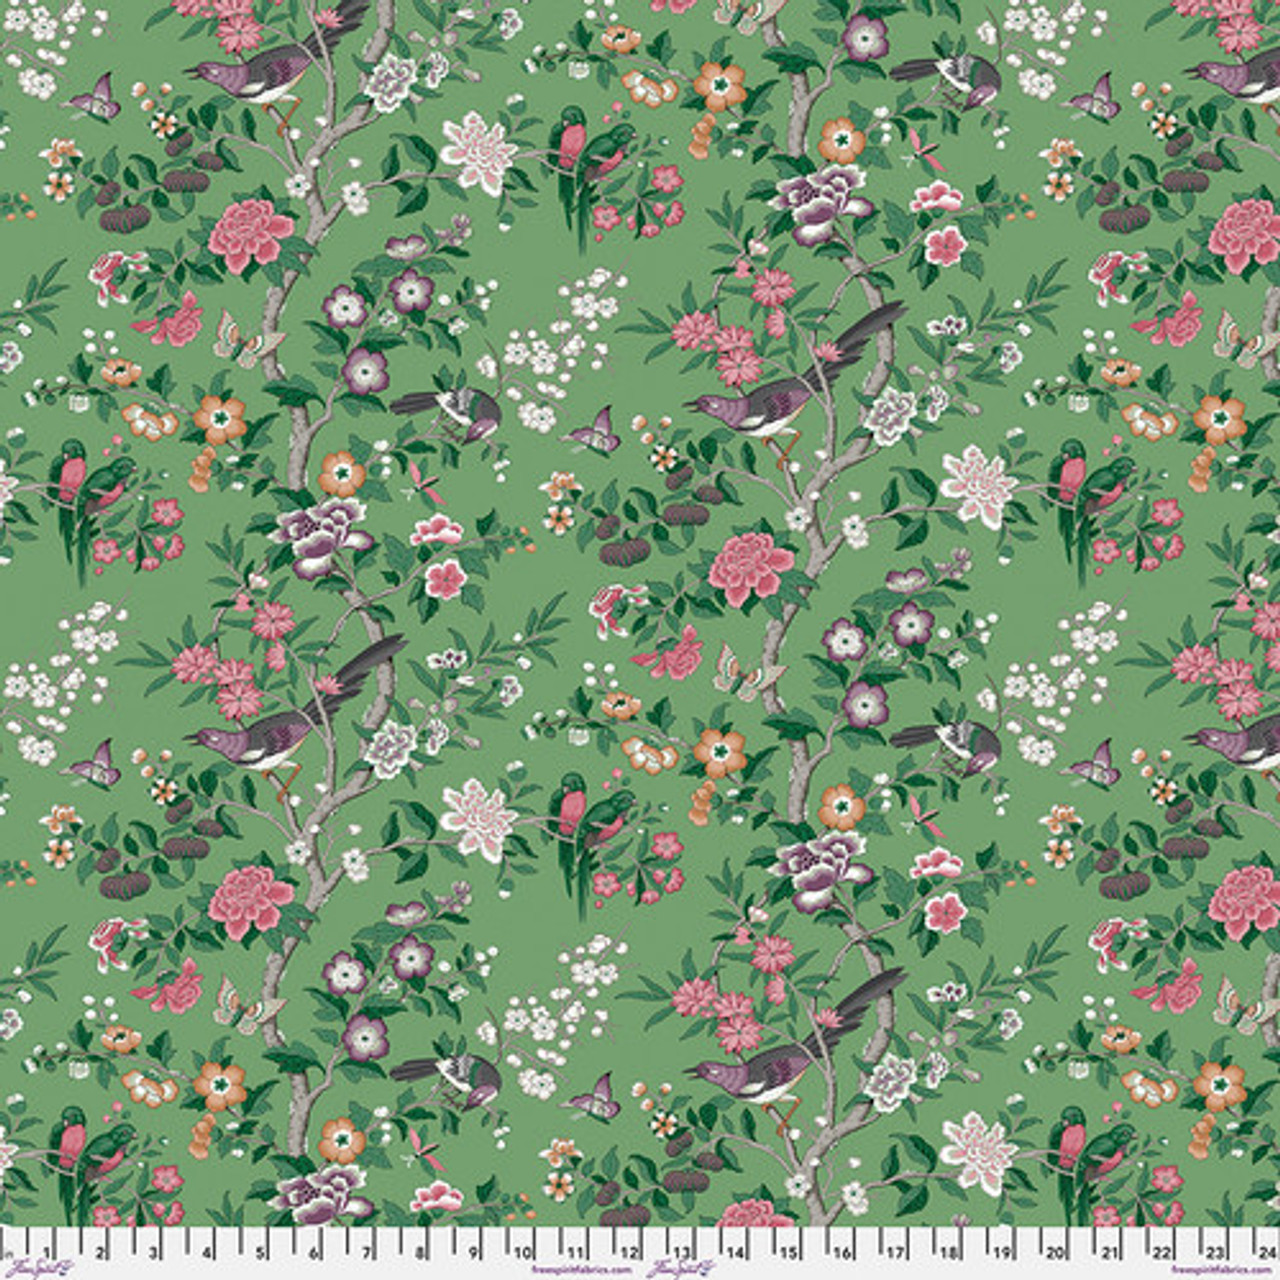
Task: Click the number 5 on the ruler
Action: coord(259,1251)
